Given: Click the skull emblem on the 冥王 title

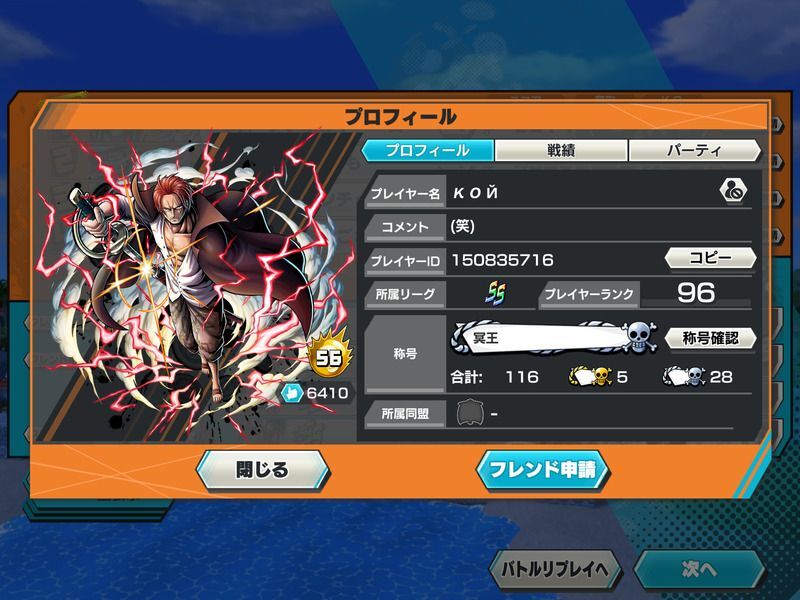Looking at the screenshot, I should 640,337.
